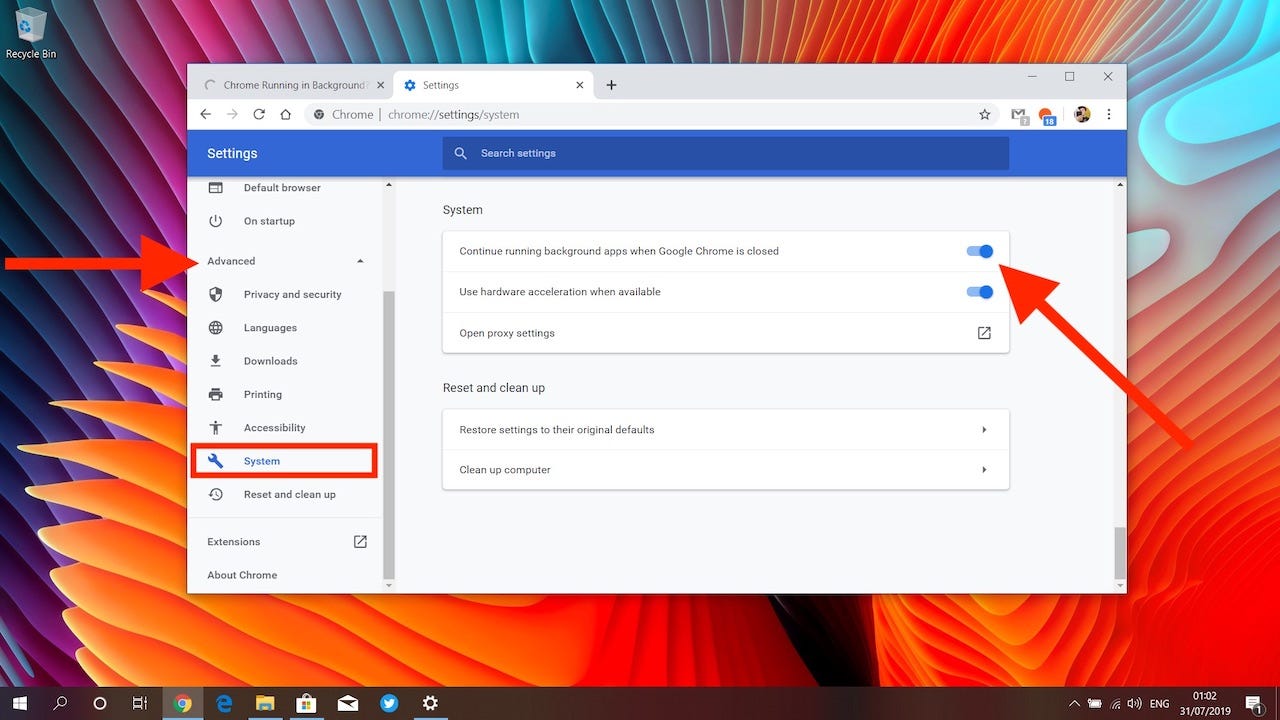Click inside the Search settings field
Screen dimensions: 1280x720
pyautogui.click(x=726, y=153)
